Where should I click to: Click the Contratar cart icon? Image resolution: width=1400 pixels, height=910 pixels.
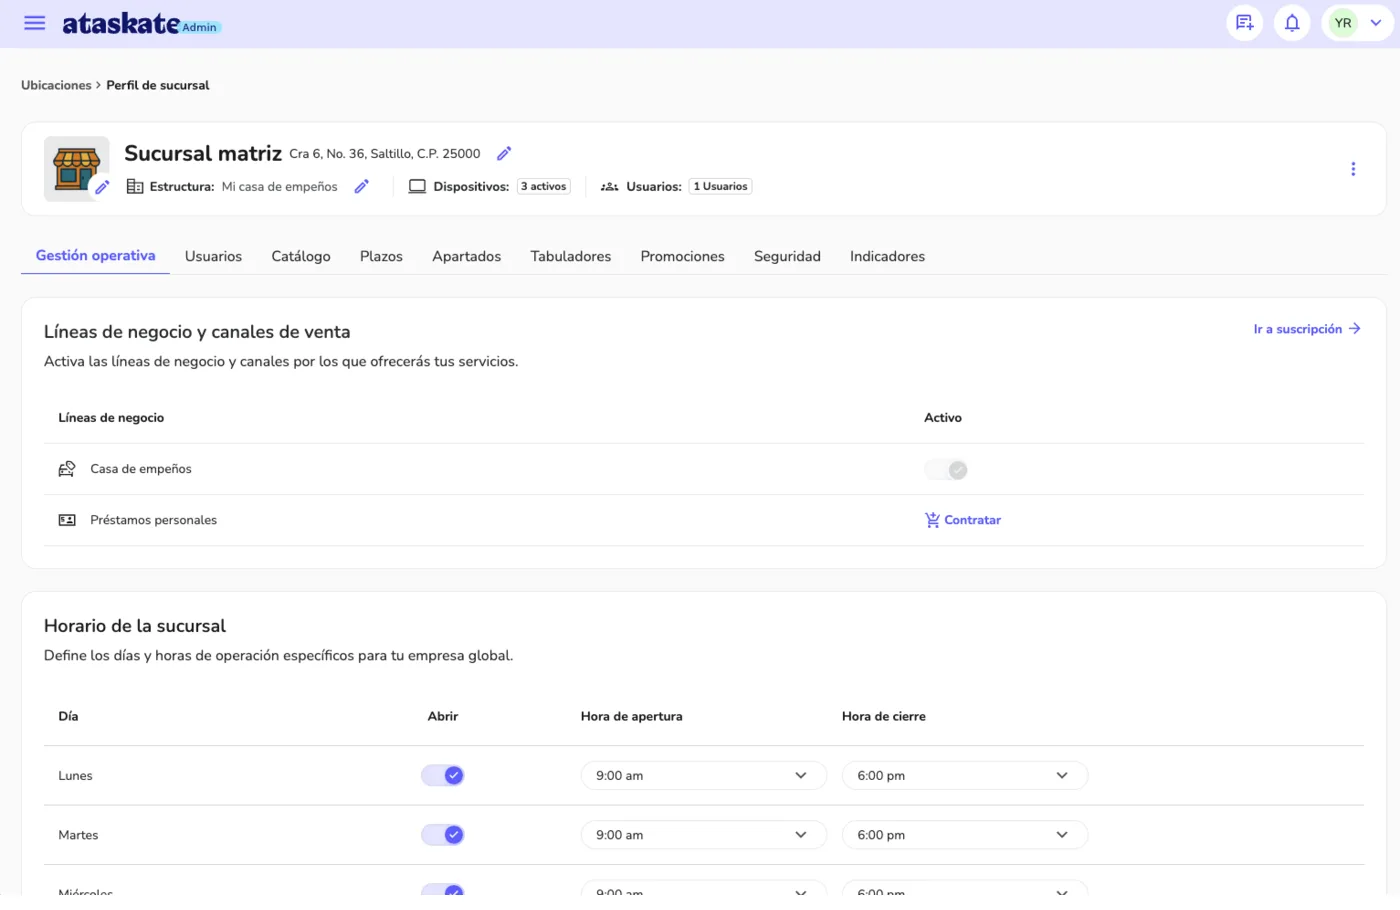click(x=932, y=520)
